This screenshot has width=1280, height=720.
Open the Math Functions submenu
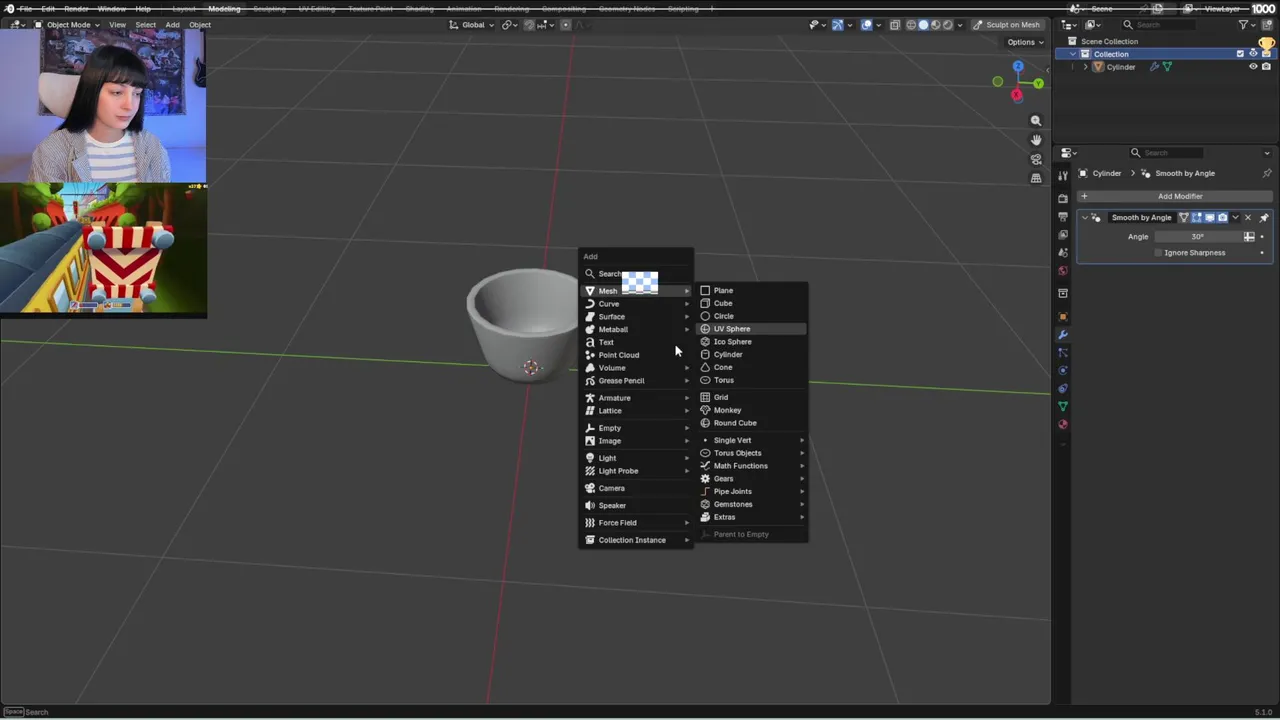751,466
